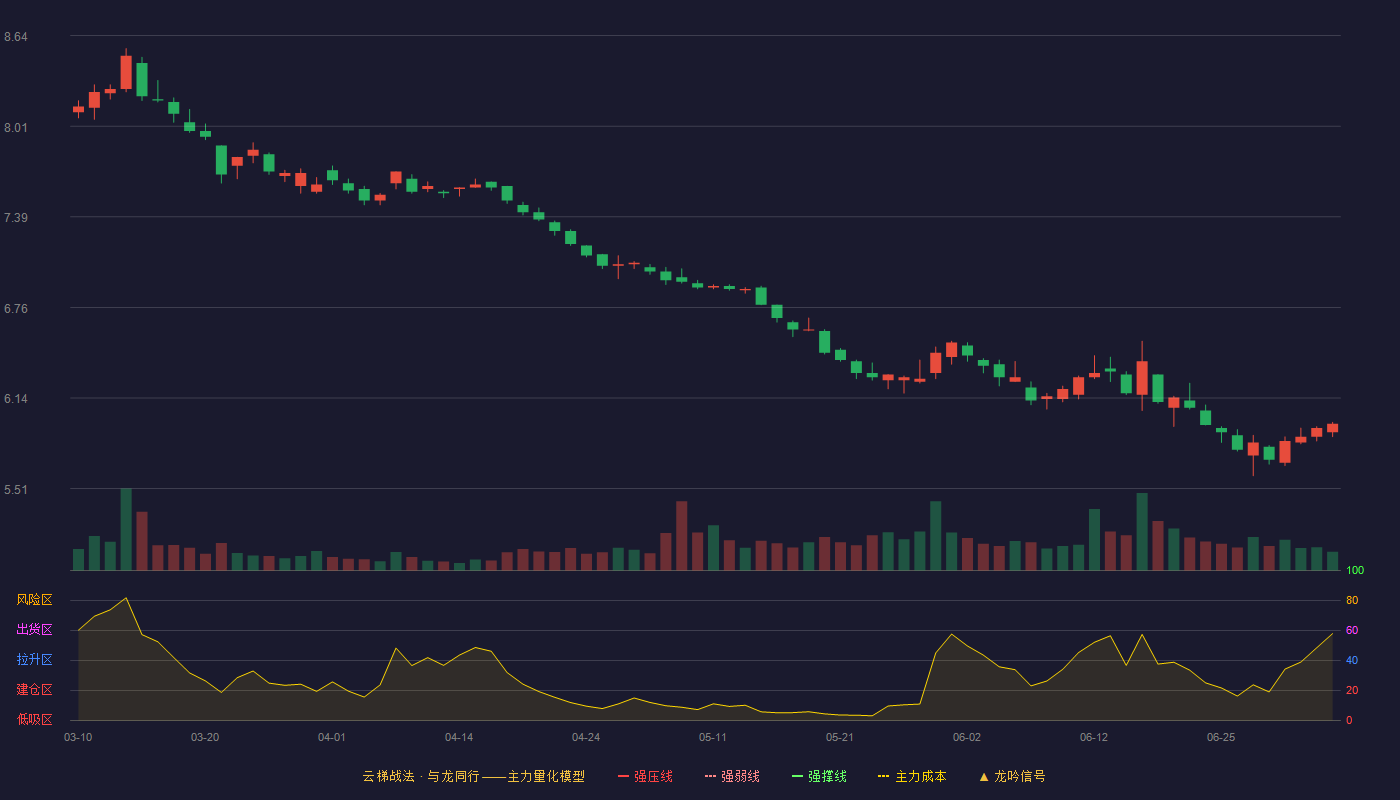Screen dimensions: 1400x800
Task: Toggle the 强弱线 series legend text
Action: point(740,776)
